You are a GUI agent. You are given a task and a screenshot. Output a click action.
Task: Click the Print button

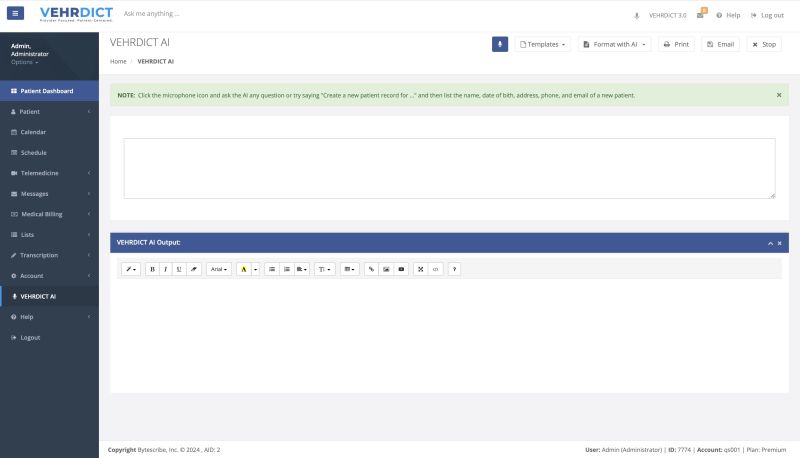[677, 44]
